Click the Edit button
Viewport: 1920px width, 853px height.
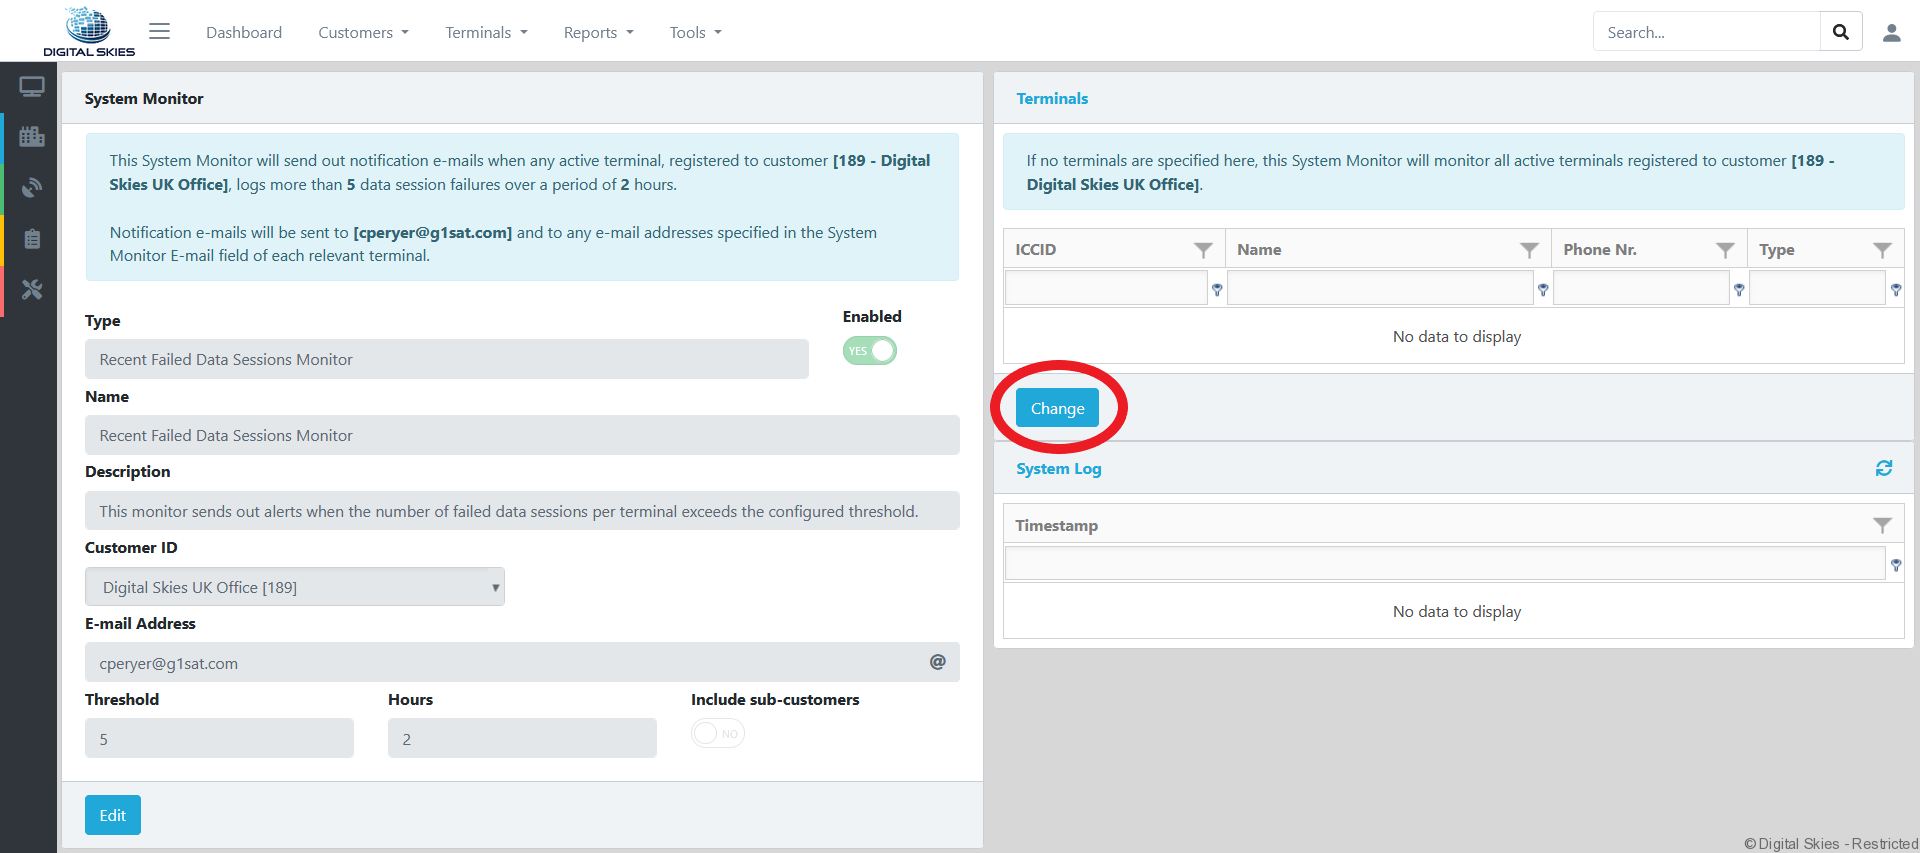tap(113, 815)
